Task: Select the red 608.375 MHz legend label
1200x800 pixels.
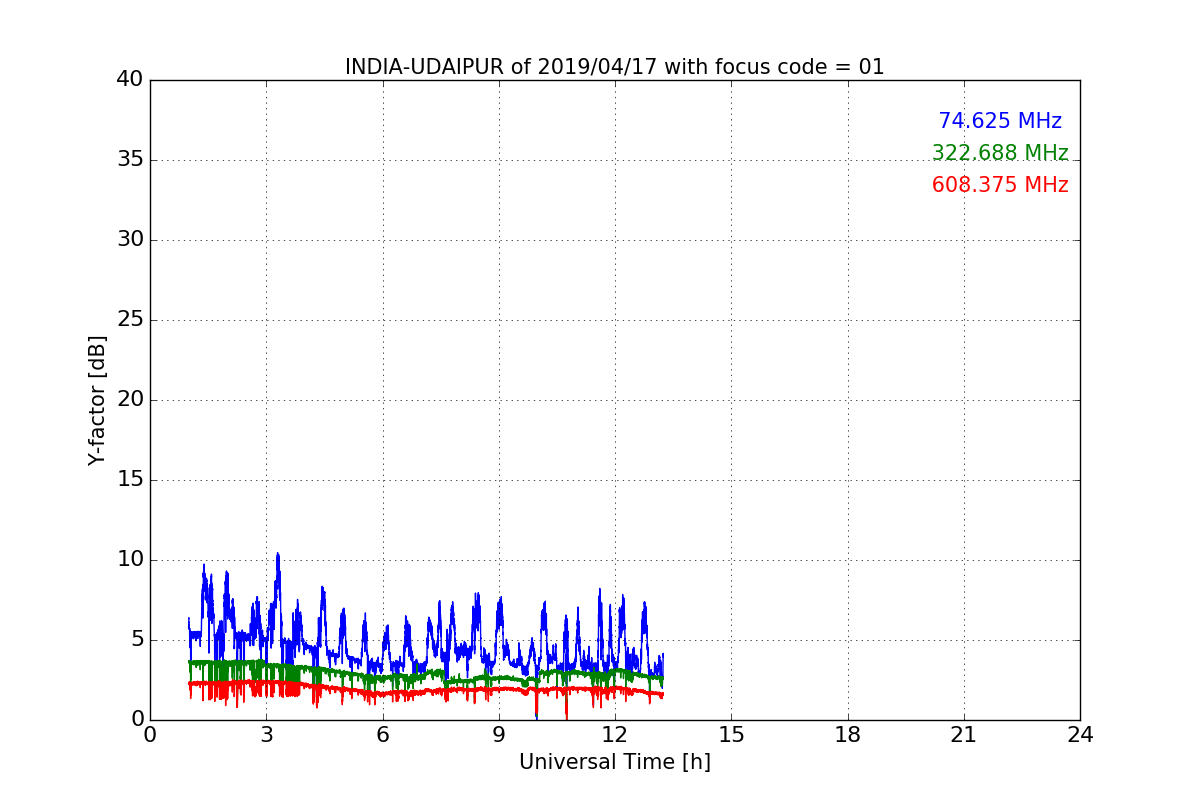Action: 1000,185
